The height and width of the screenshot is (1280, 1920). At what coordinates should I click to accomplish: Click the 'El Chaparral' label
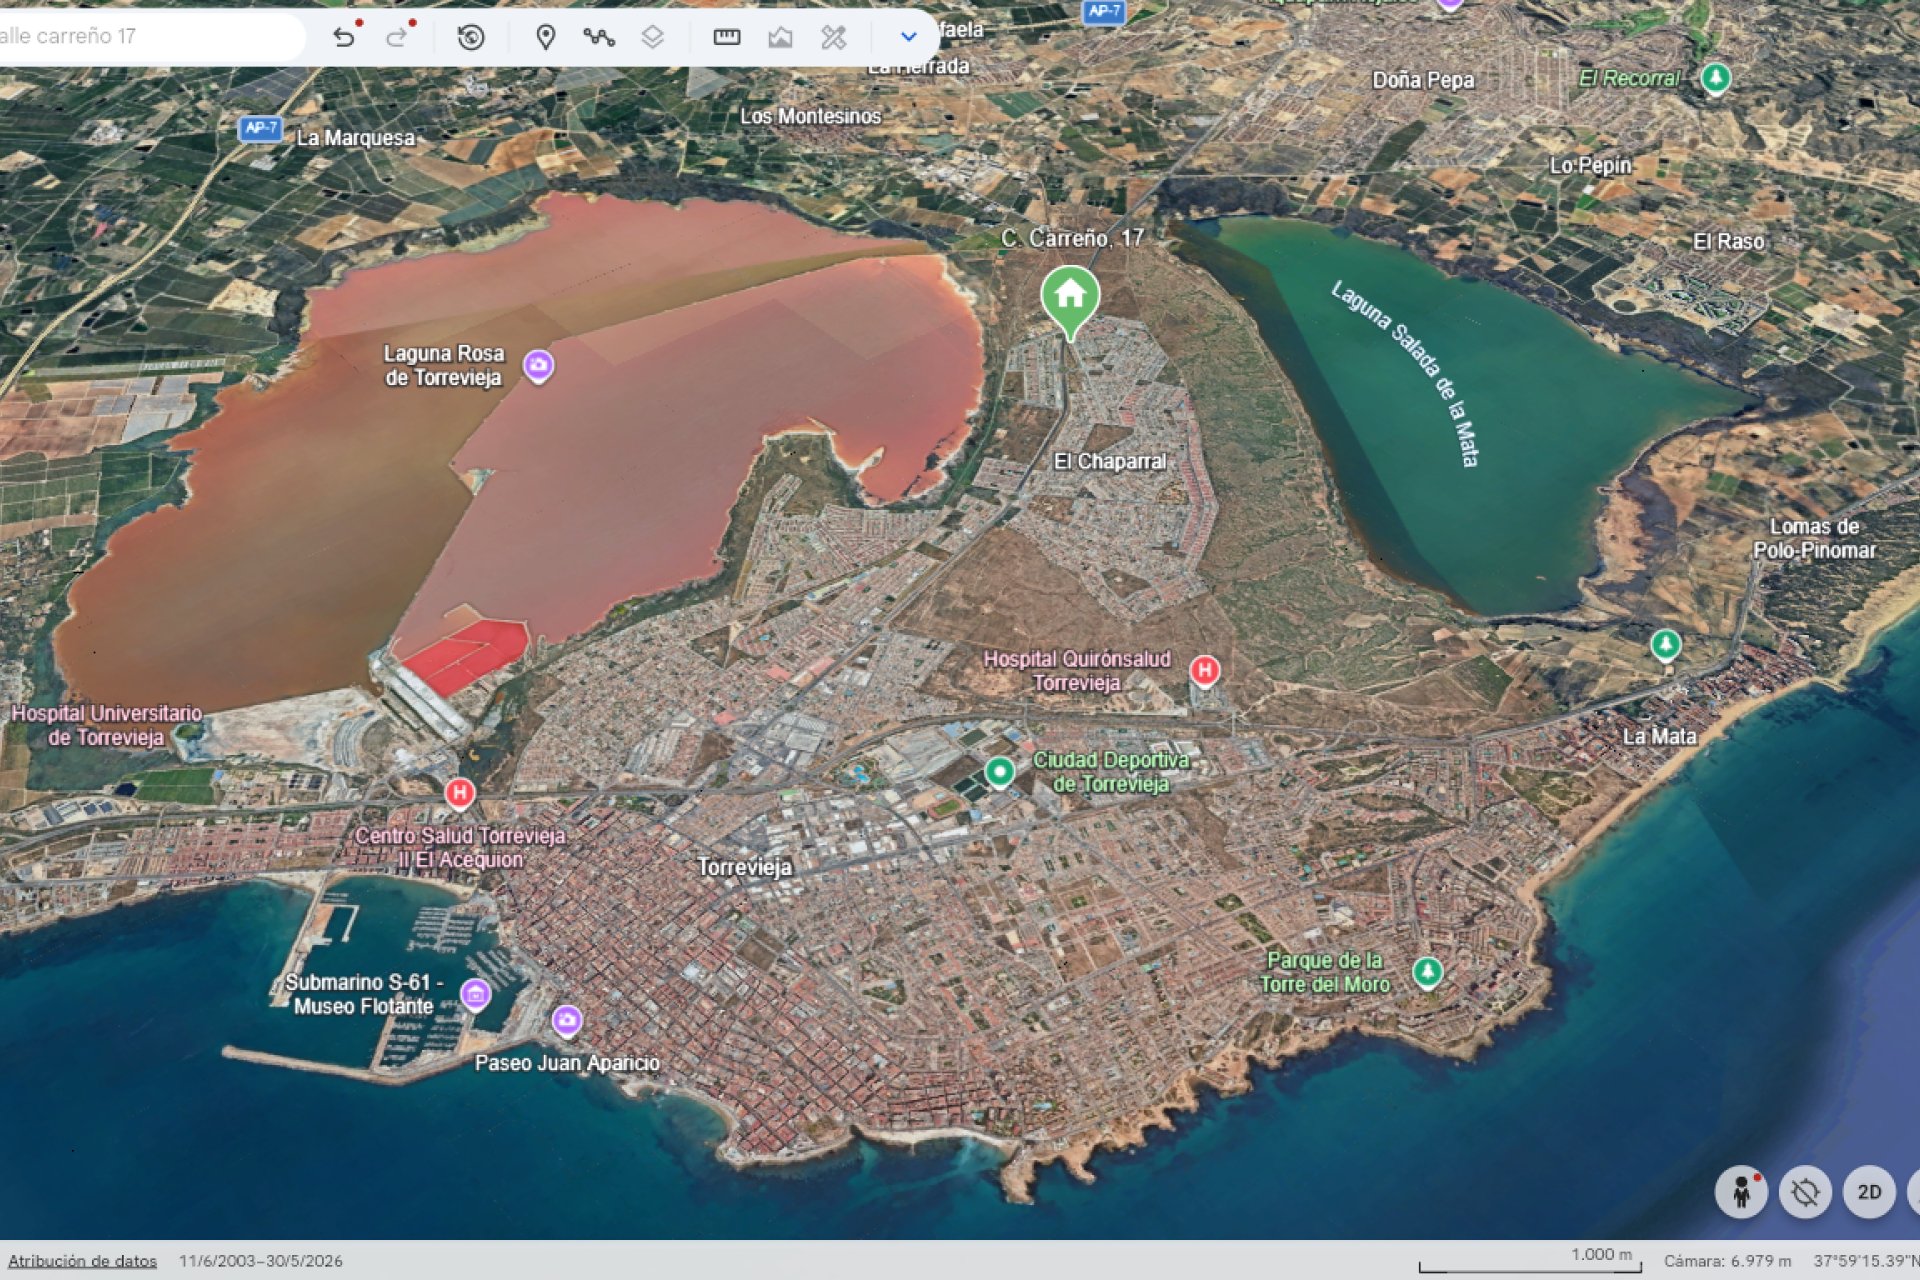coord(1110,461)
